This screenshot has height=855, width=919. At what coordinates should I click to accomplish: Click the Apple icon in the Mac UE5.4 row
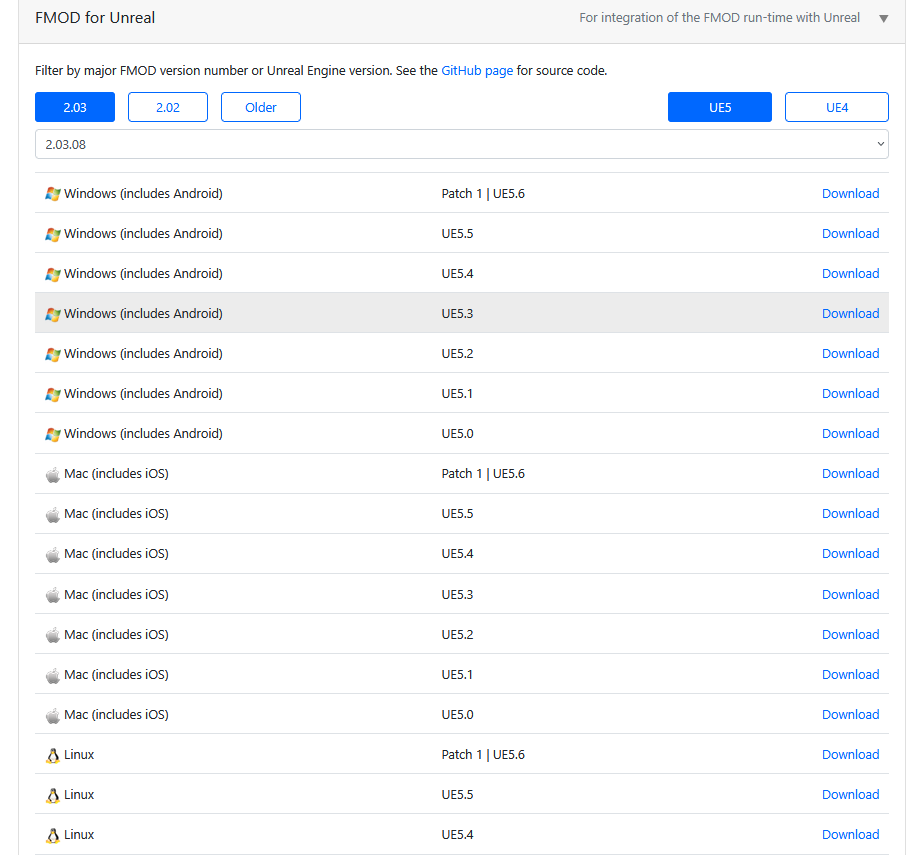click(x=53, y=554)
